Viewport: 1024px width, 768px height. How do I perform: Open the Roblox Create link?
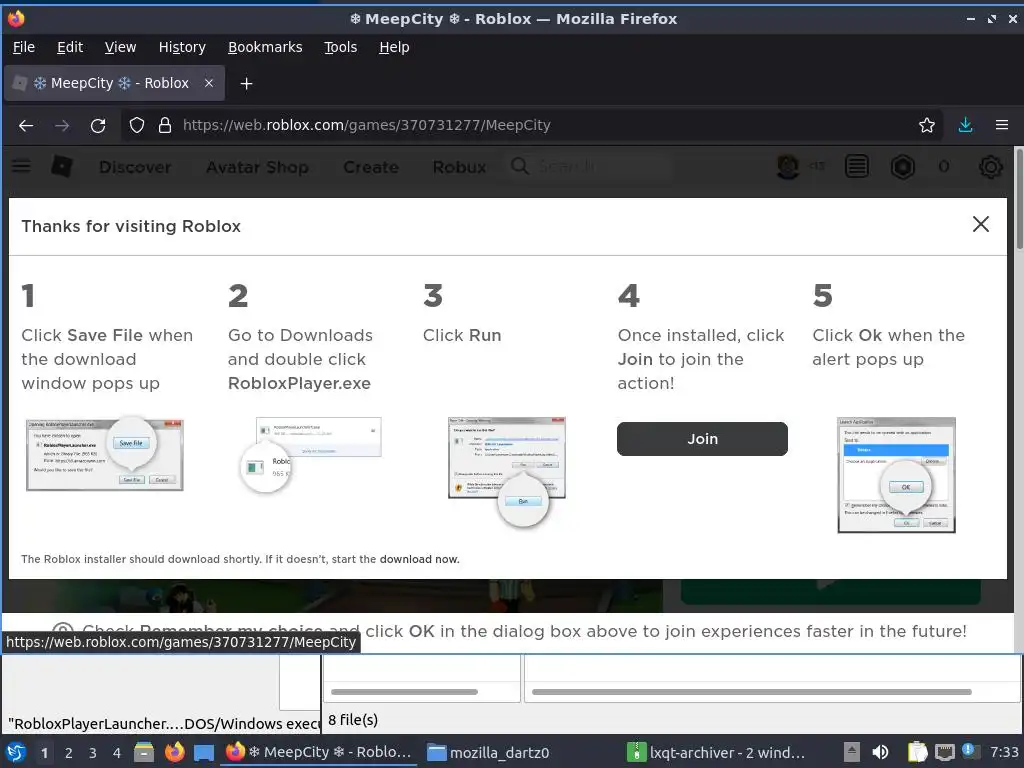pos(371,167)
